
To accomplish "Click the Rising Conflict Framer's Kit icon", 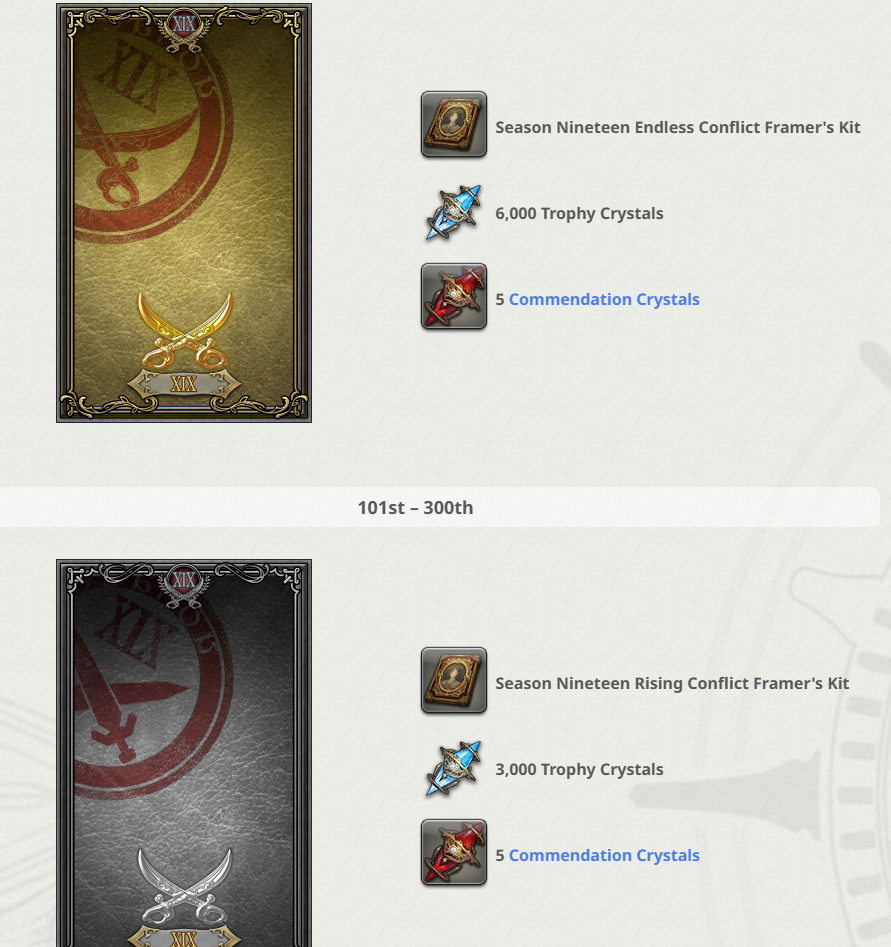I will pyautogui.click(x=454, y=680).
